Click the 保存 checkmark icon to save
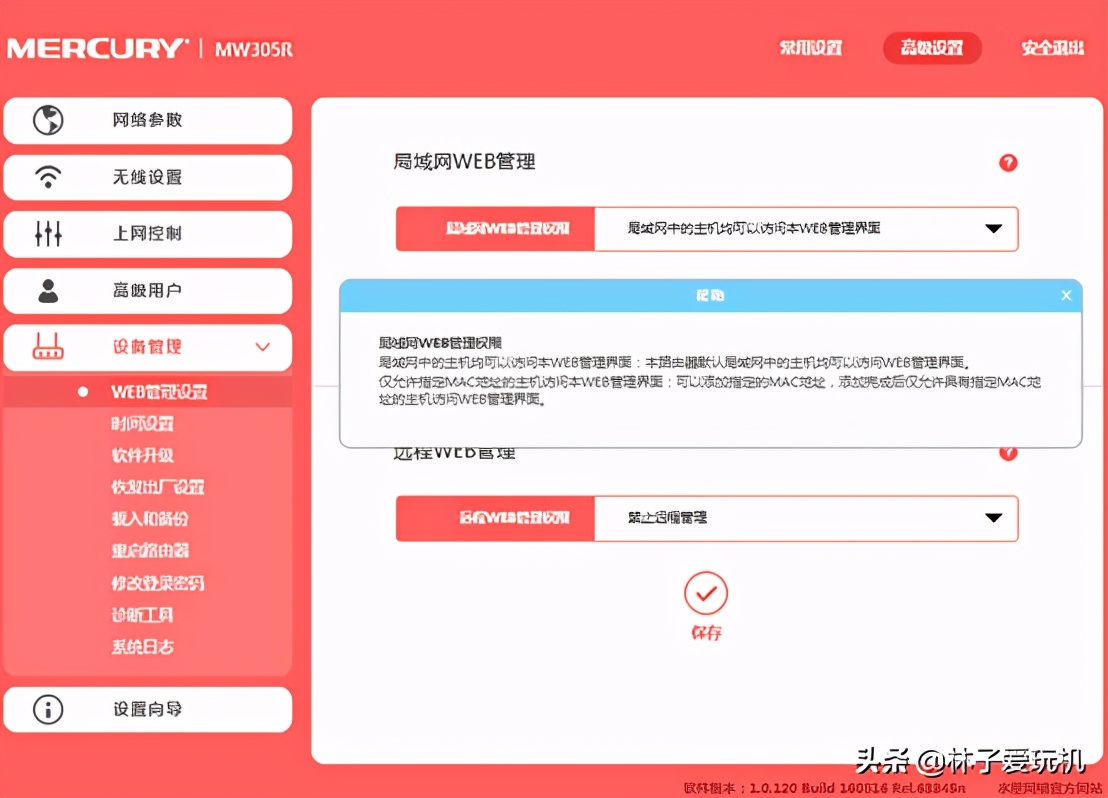1108x798 pixels. (706, 593)
